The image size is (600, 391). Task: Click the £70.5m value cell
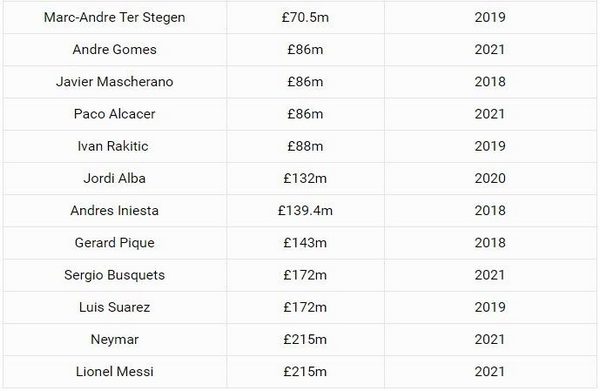coord(305,17)
